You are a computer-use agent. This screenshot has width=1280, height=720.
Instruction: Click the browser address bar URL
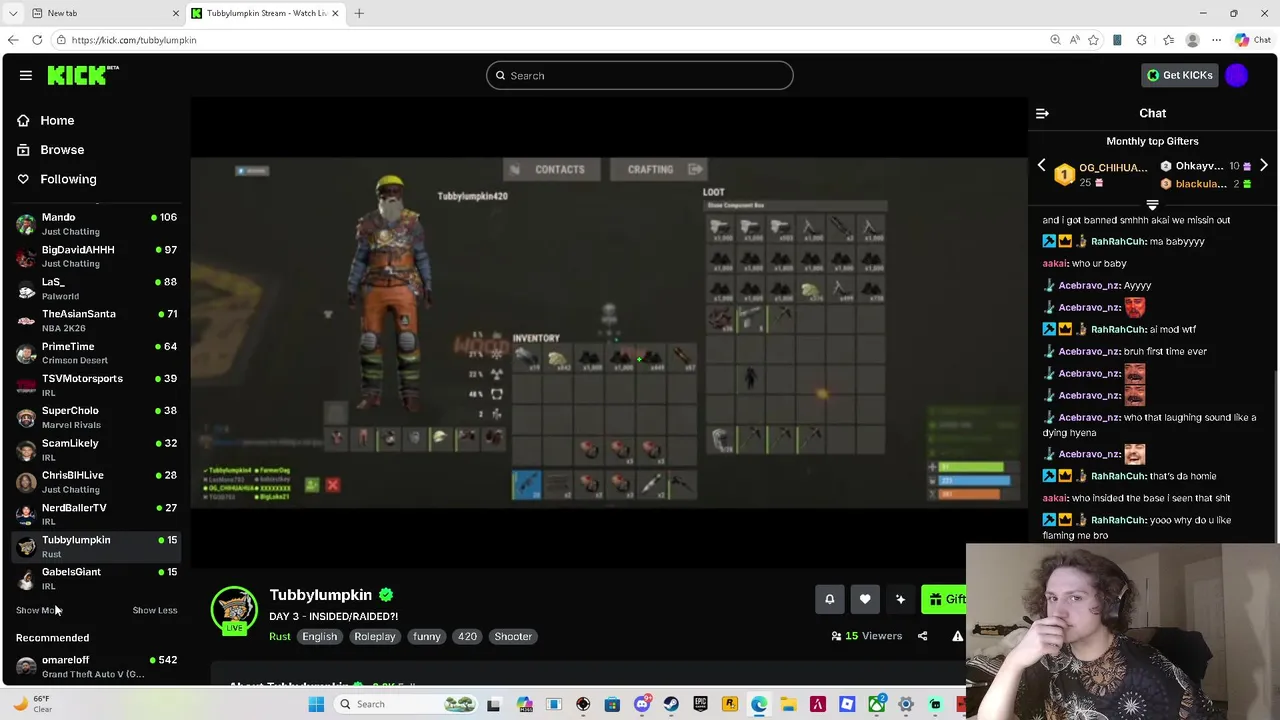tap(134, 40)
